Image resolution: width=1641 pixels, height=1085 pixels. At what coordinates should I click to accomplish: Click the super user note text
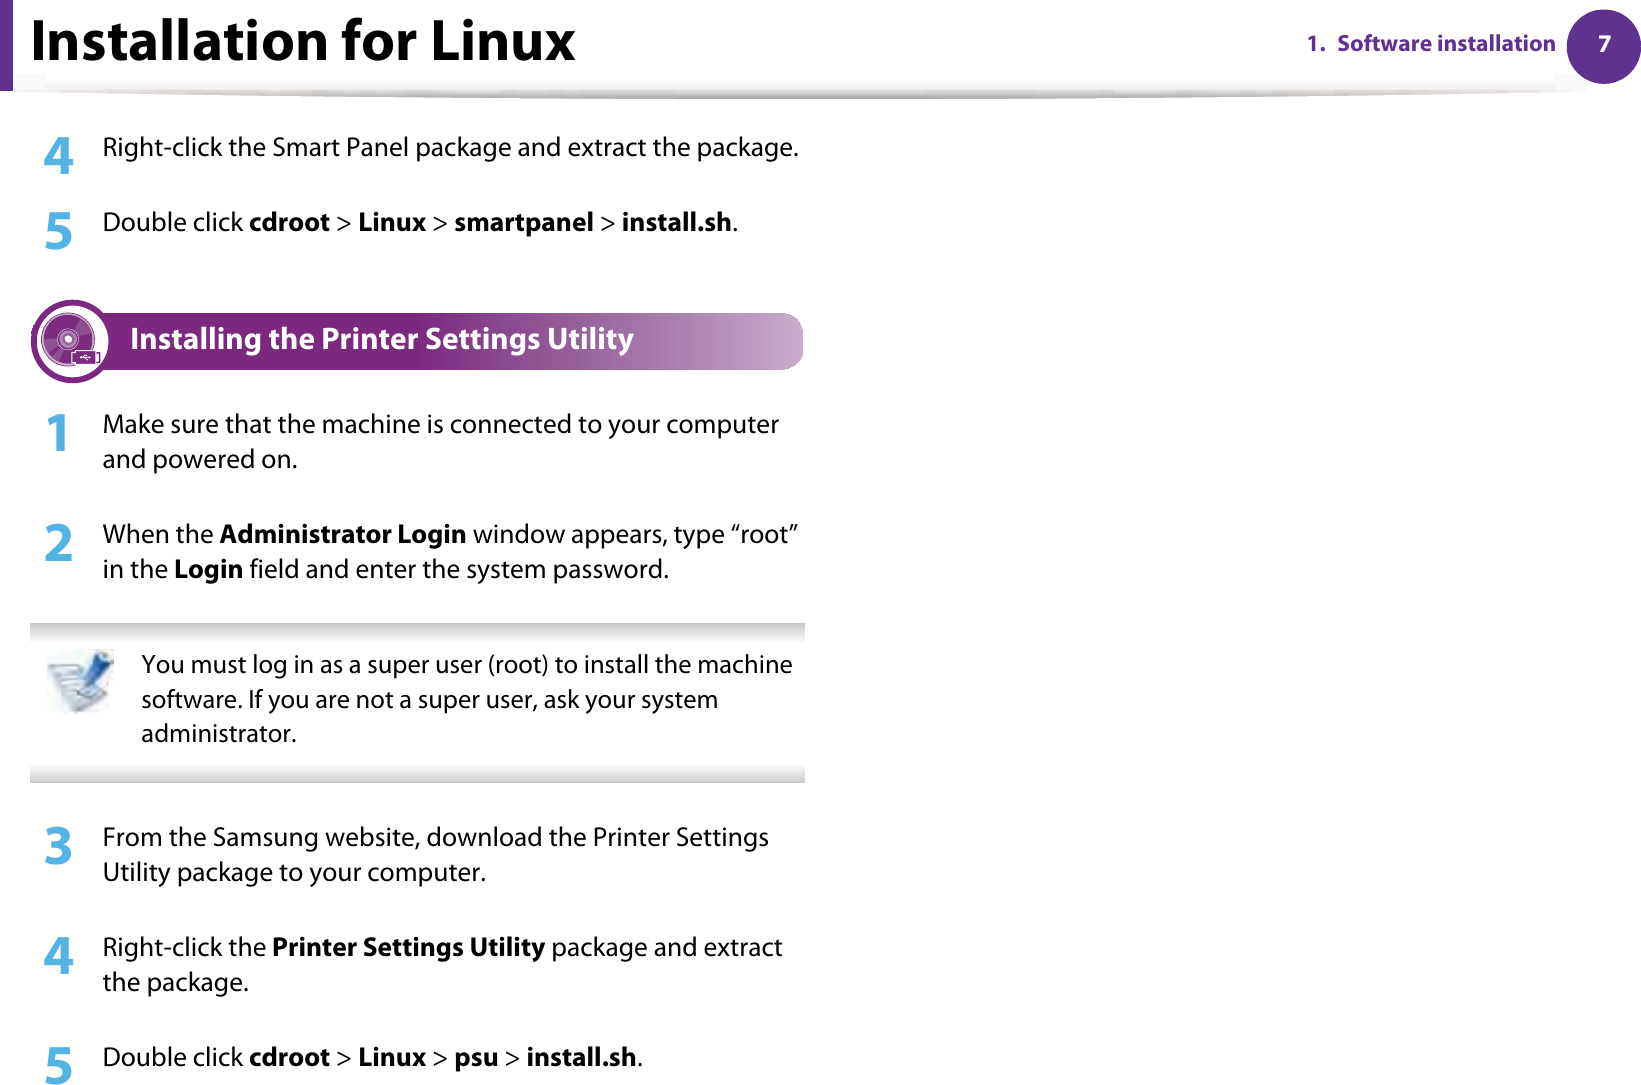point(466,699)
